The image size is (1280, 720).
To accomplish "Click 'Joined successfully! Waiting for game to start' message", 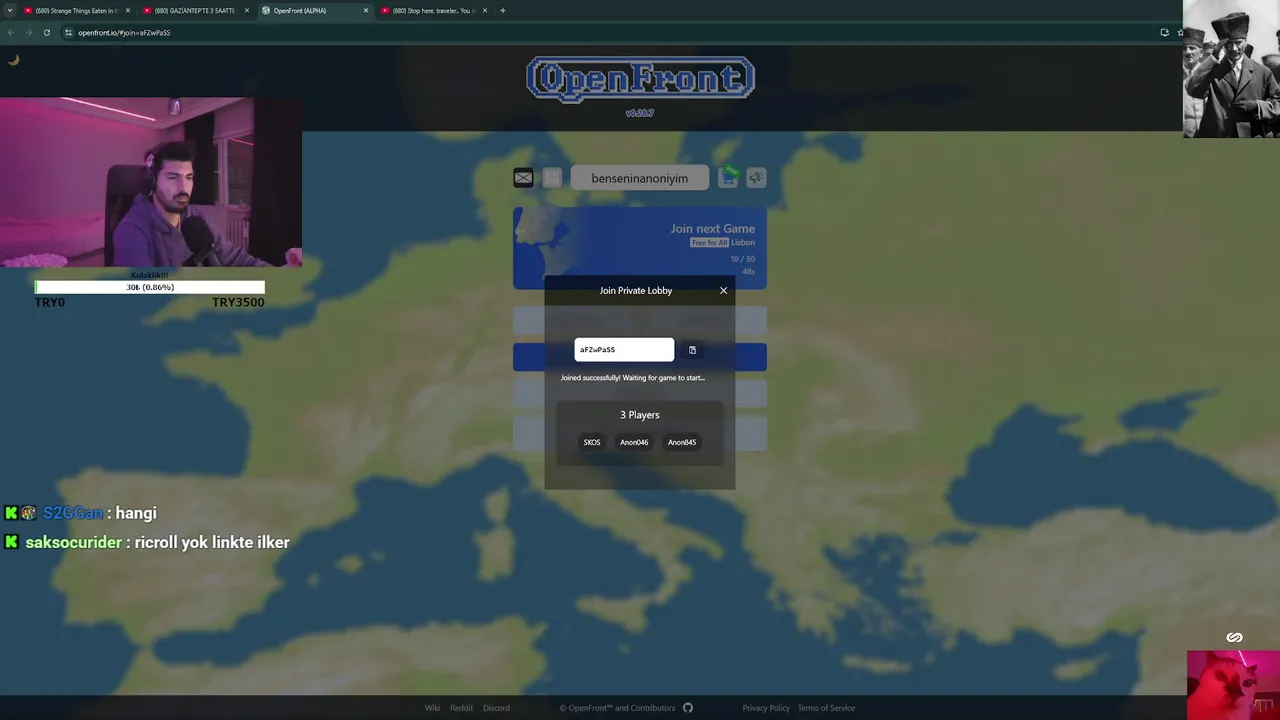I will (632, 378).
